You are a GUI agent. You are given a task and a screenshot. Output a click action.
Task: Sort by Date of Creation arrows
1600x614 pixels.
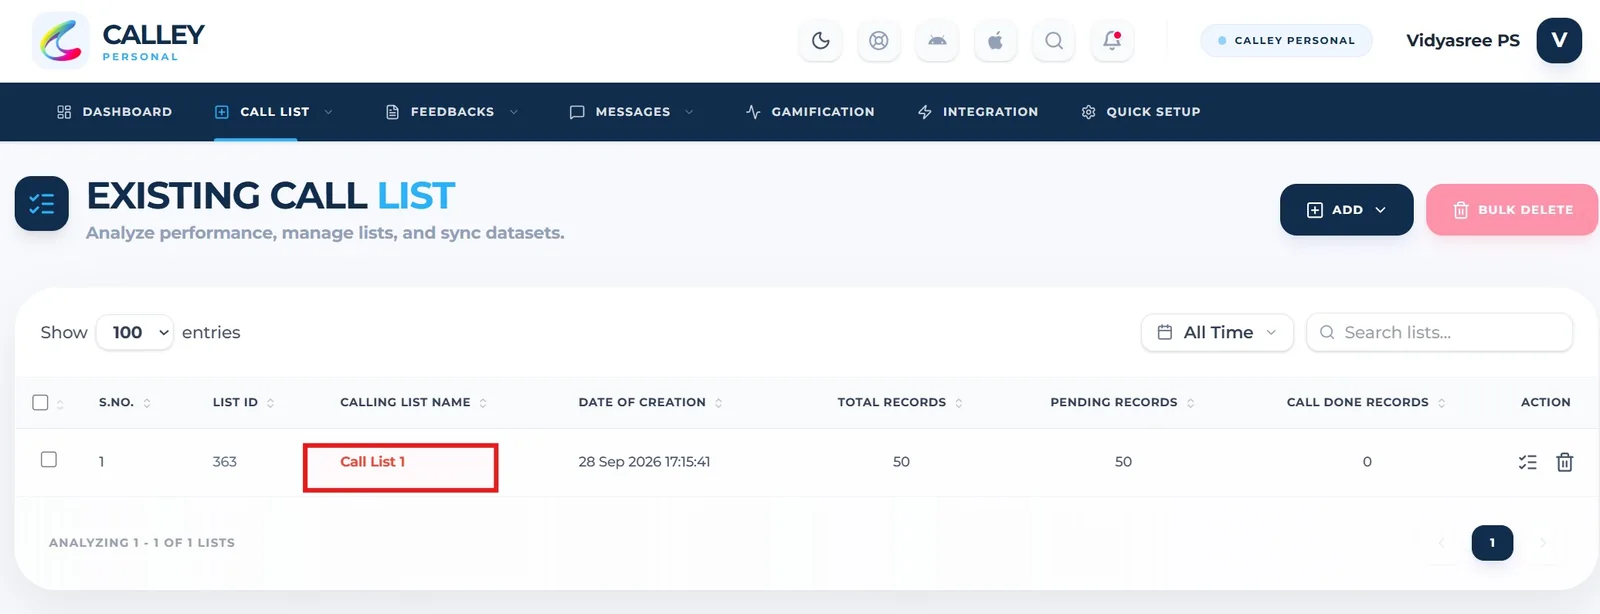pos(718,403)
